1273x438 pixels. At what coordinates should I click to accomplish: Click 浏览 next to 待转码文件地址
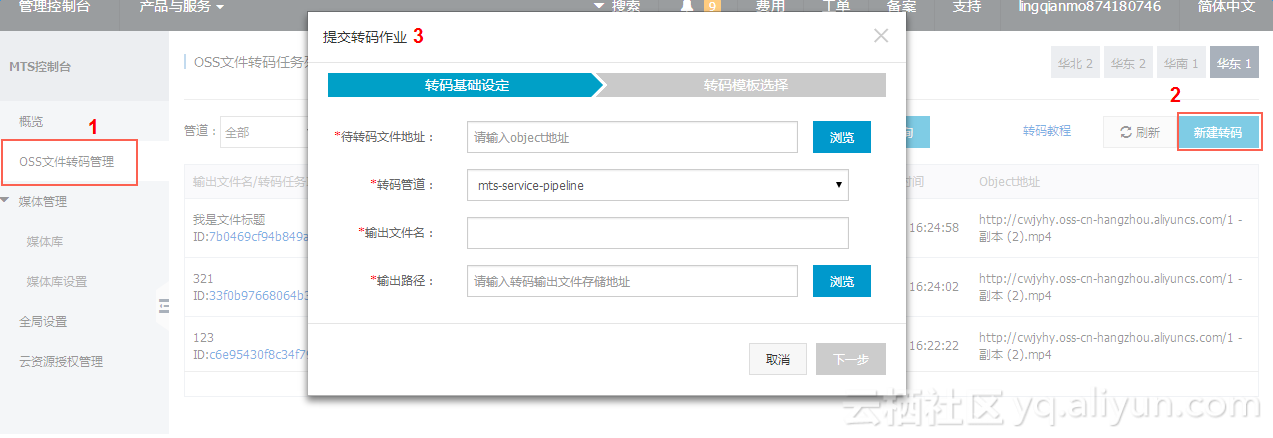(x=842, y=137)
